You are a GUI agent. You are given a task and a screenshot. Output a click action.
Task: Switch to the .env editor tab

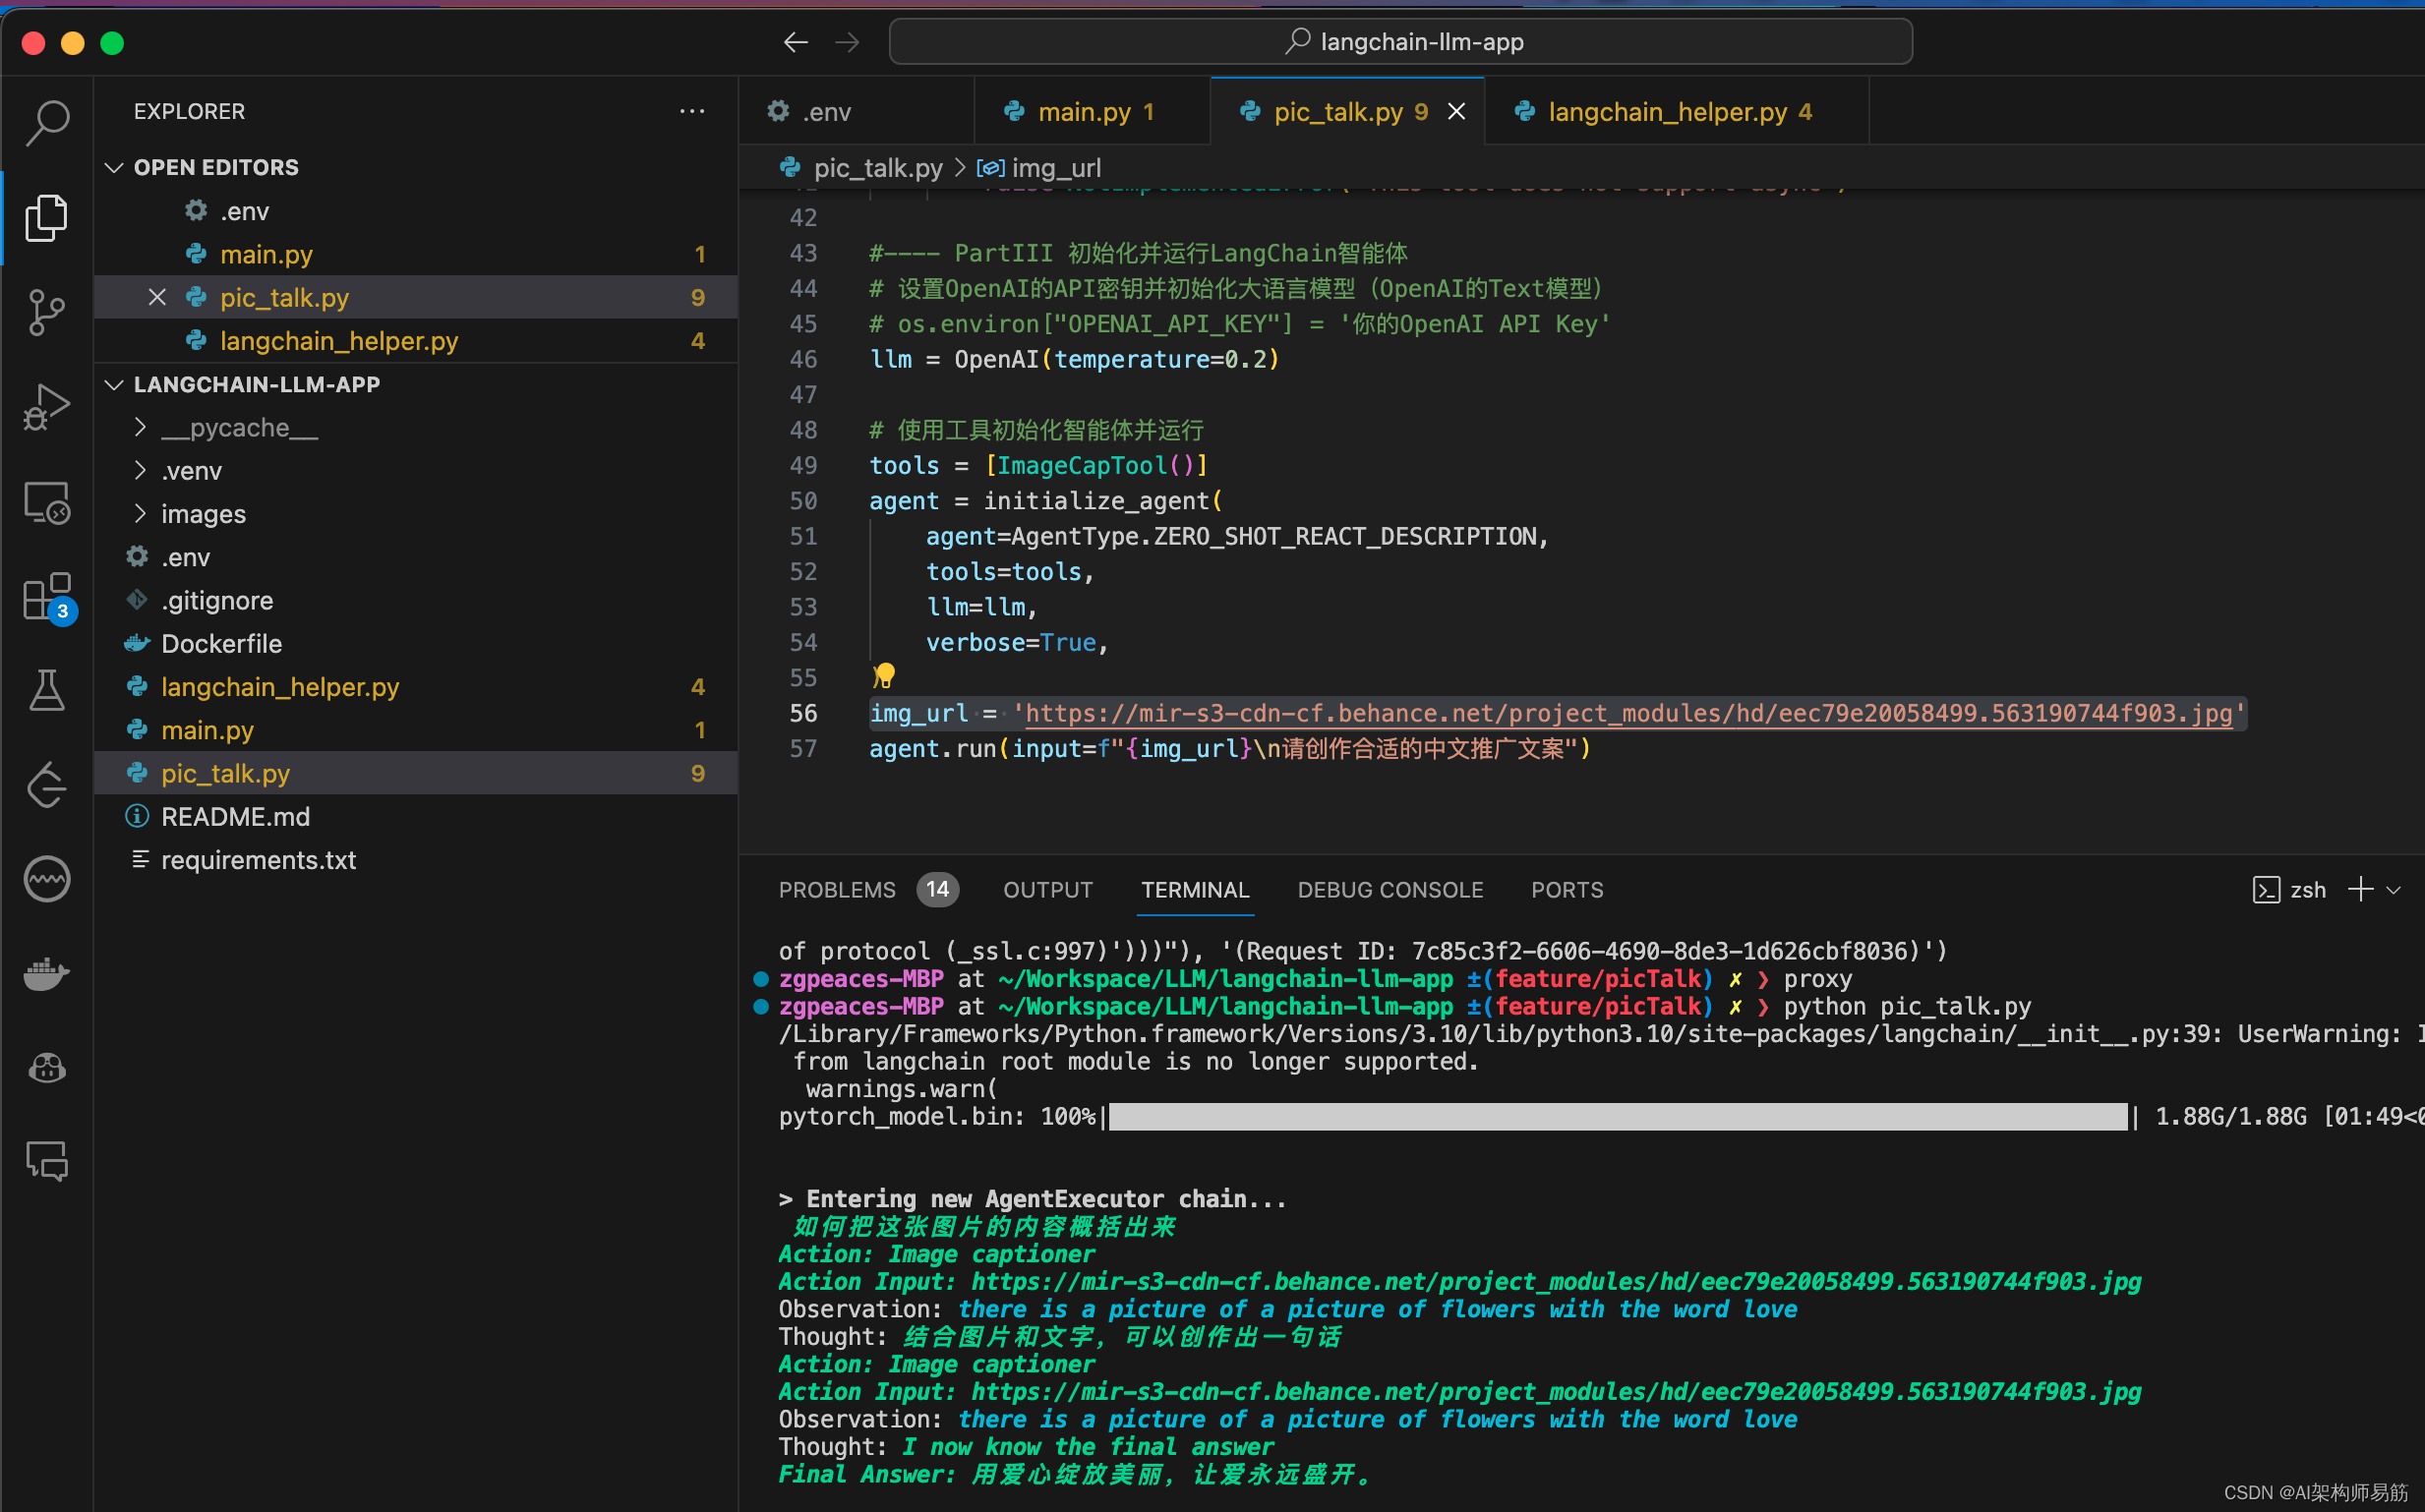pyautogui.click(x=856, y=111)
